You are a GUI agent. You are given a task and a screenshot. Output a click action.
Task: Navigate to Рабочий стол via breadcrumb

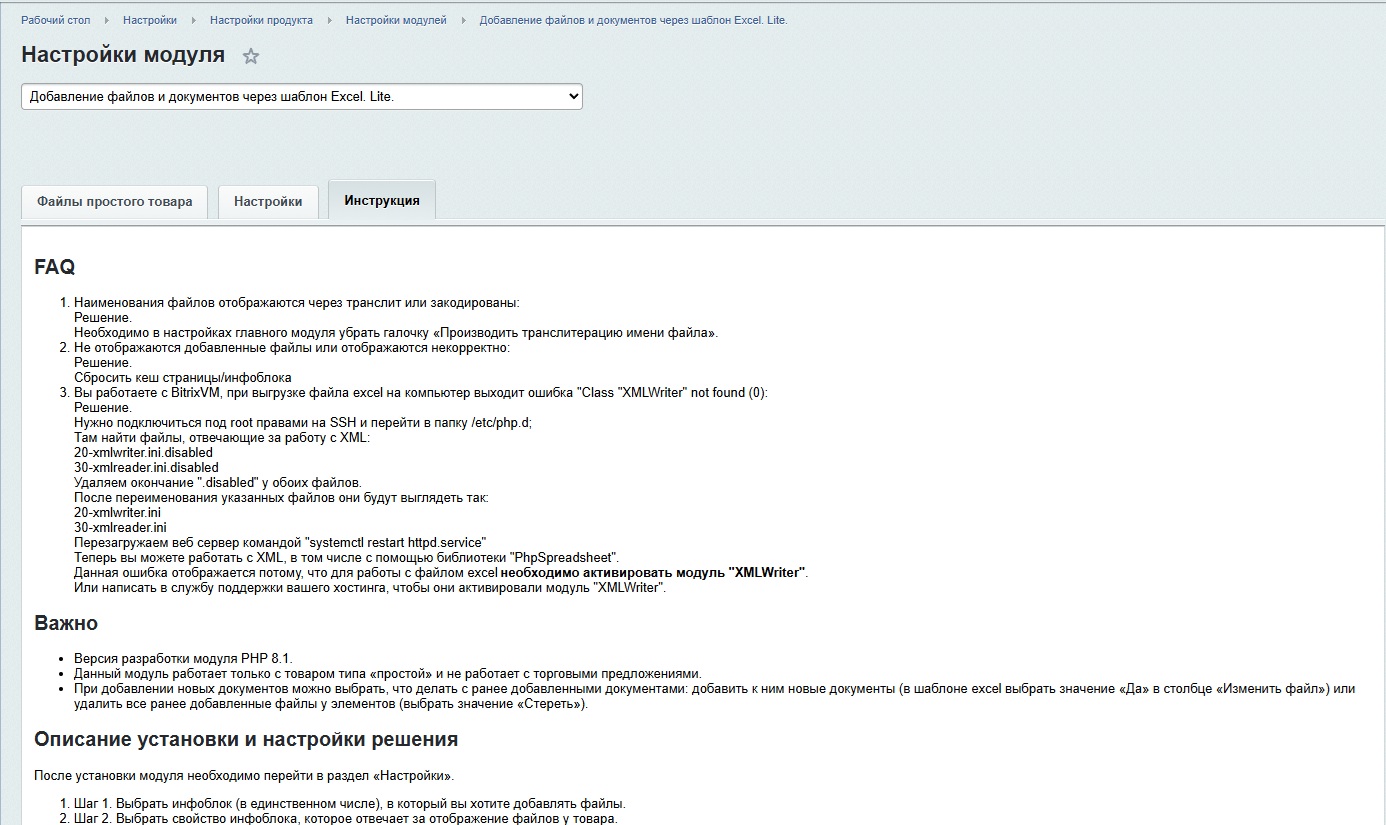pos(58,19)
